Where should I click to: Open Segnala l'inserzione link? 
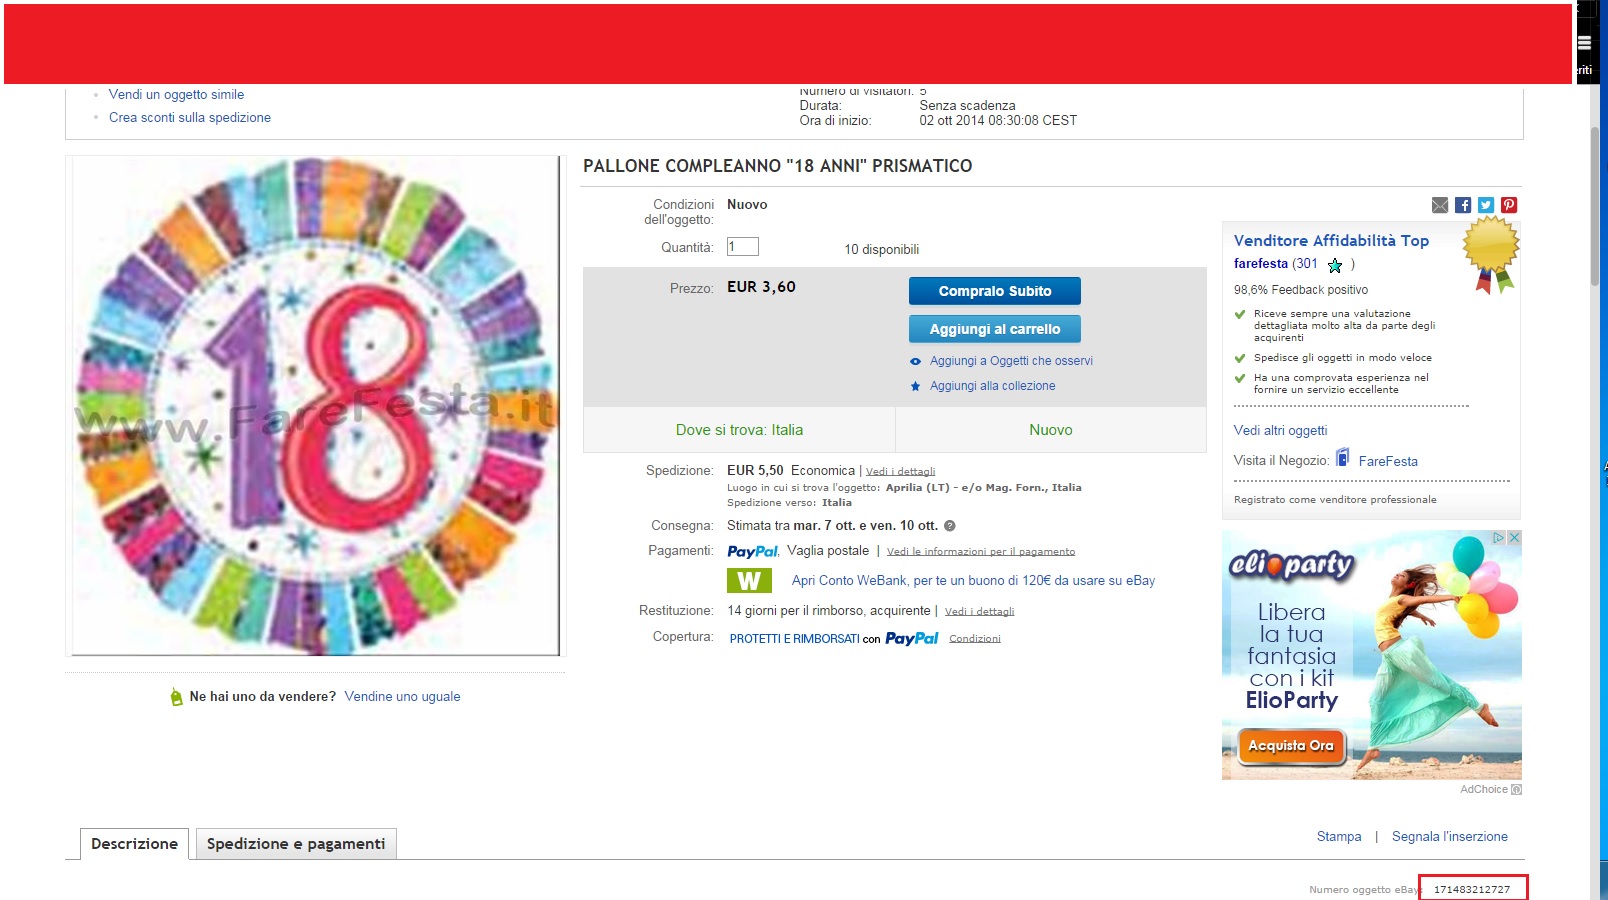click(x=1449, y=837)
